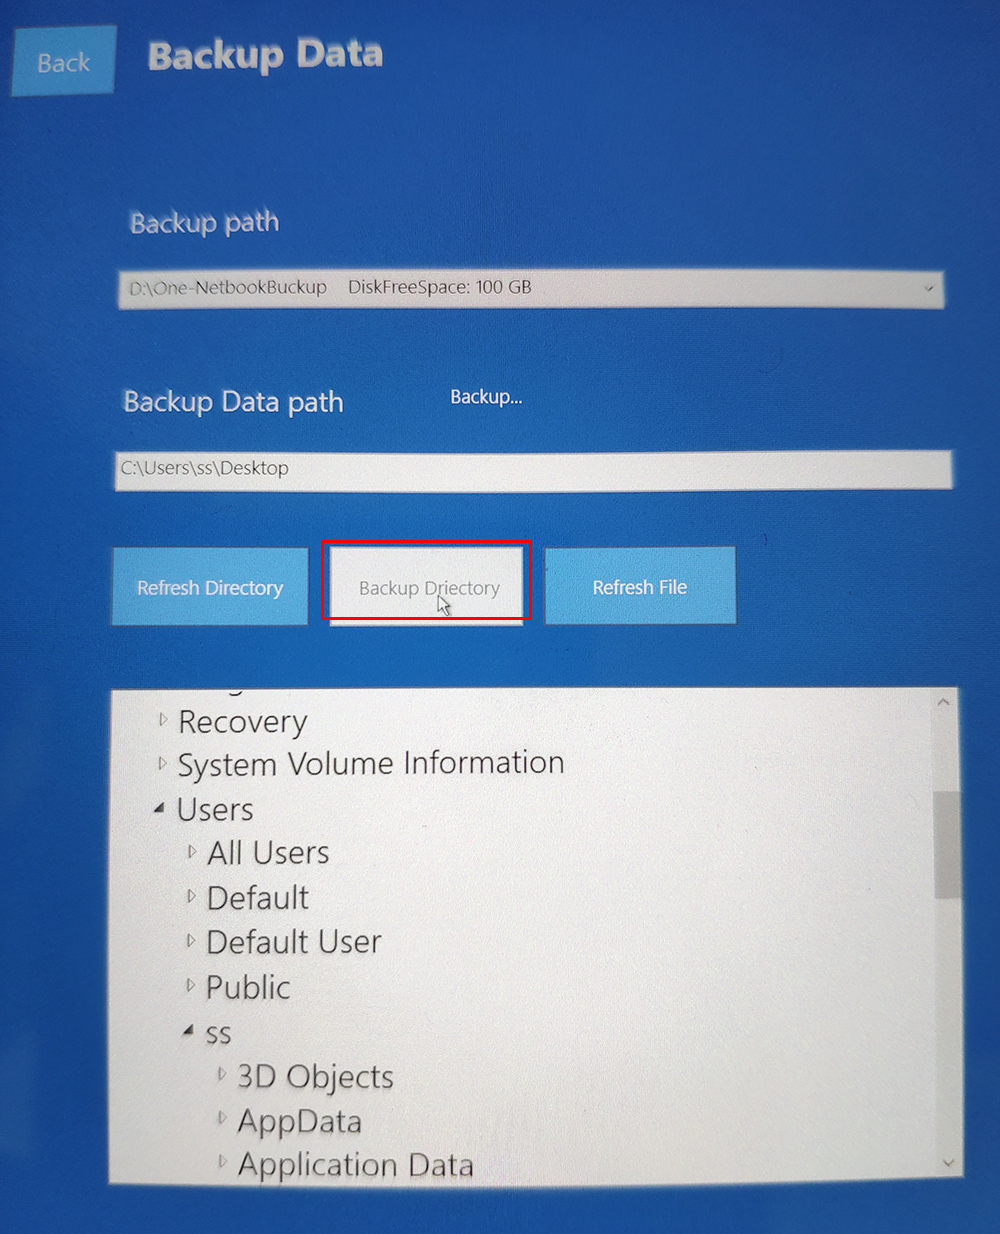Open the Backup path dropdown
Screen dimensions: 1000x1234
tap(928, 289)
